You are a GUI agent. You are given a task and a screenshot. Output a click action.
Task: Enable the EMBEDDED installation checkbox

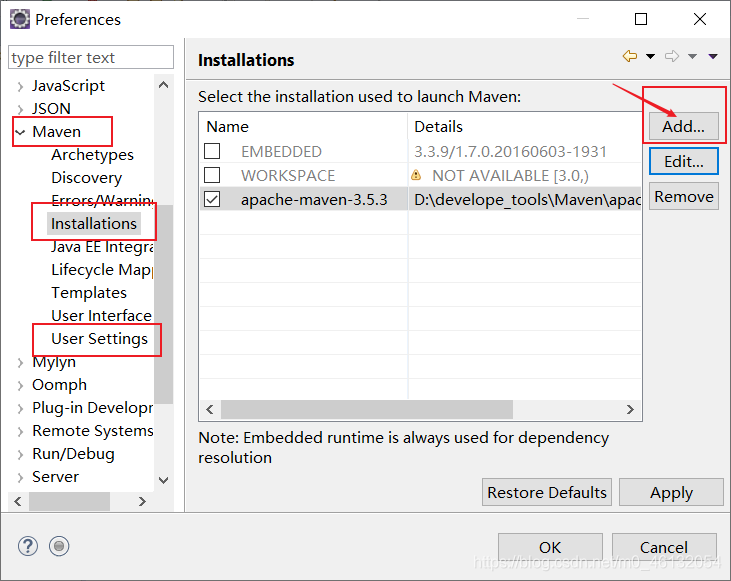(x=212, y=152)
